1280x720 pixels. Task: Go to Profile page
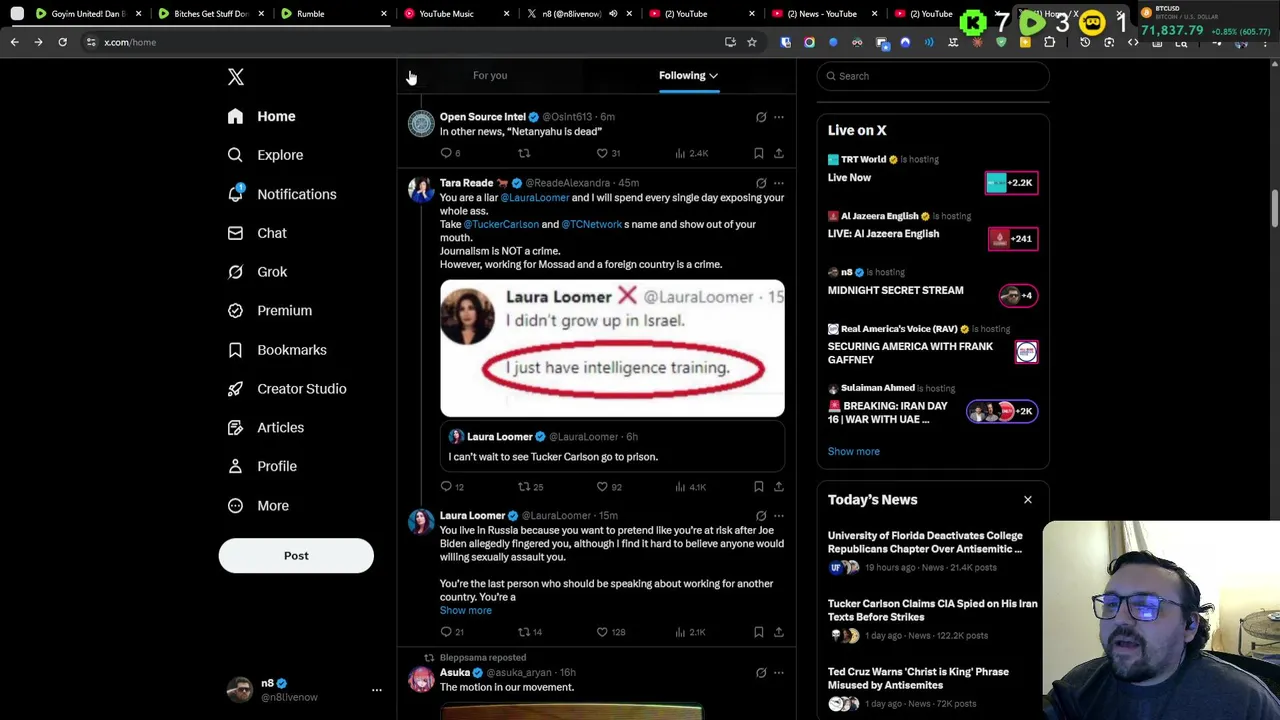pos(262,466)
